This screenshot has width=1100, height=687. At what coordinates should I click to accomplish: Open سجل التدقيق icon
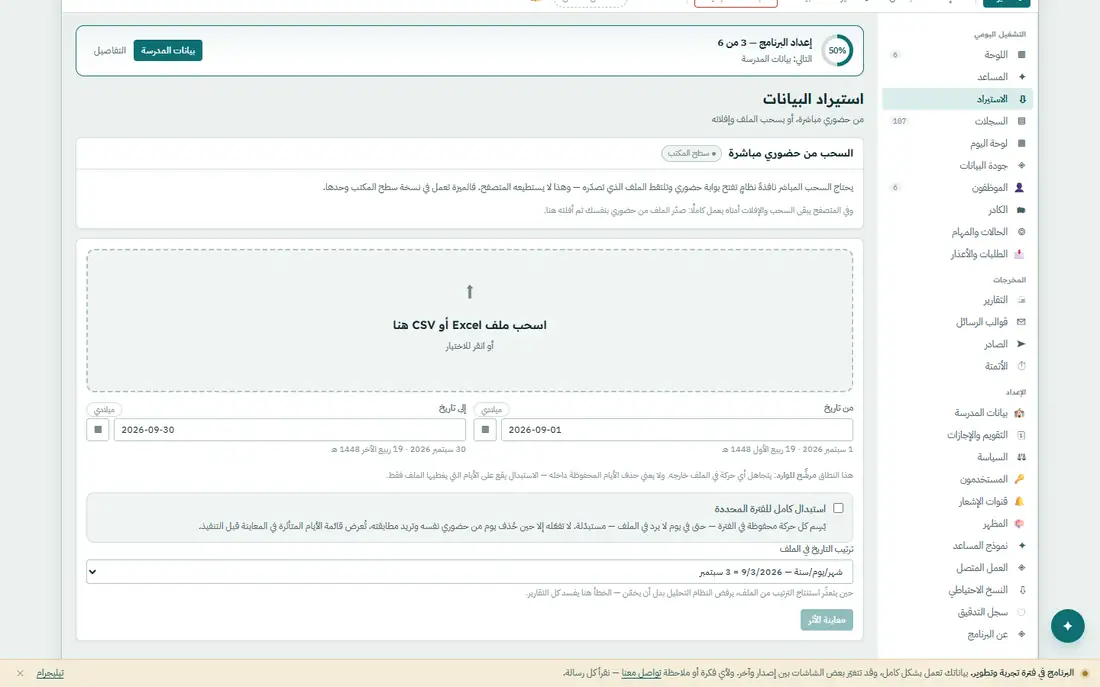coord(1021,612)
